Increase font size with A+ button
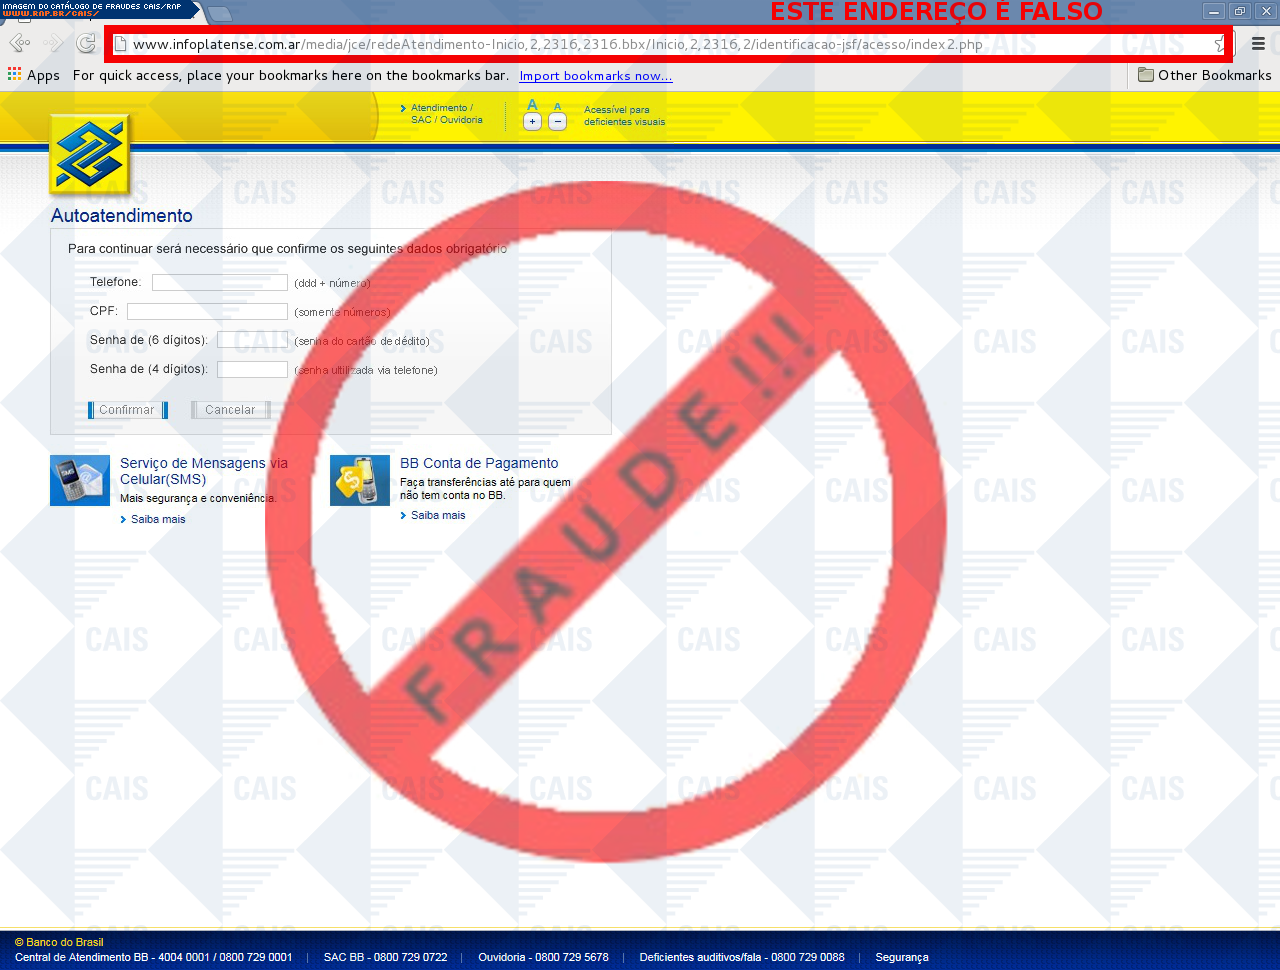 point(532,121)
